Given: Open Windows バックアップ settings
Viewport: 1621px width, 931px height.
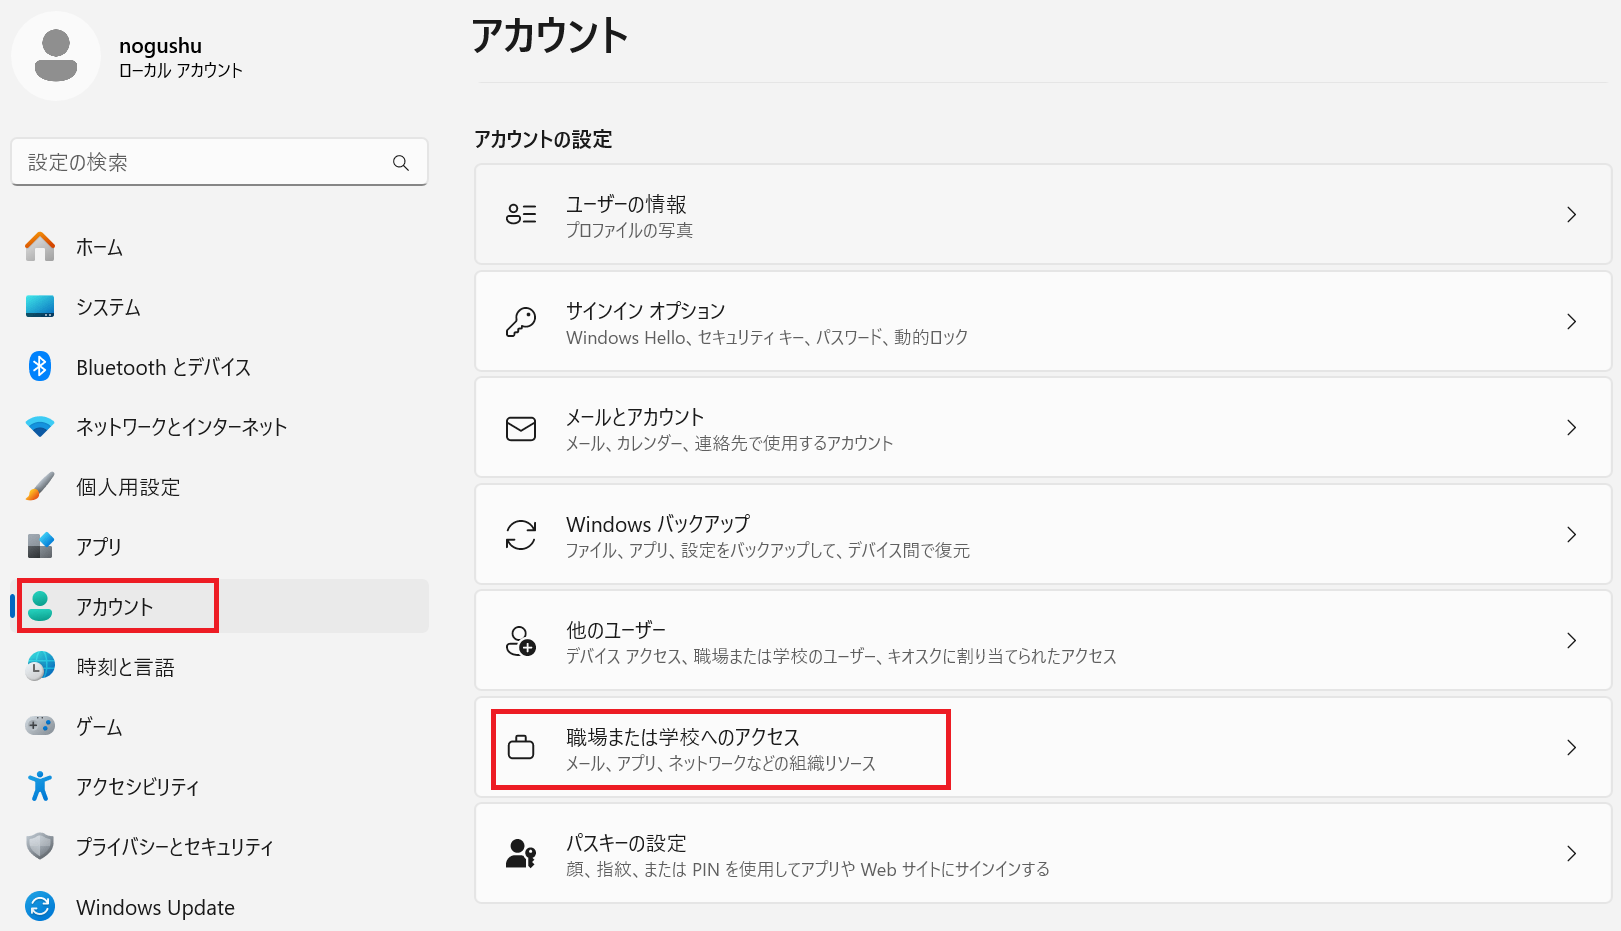Looking at the screenshot, I should [1043, 534].
